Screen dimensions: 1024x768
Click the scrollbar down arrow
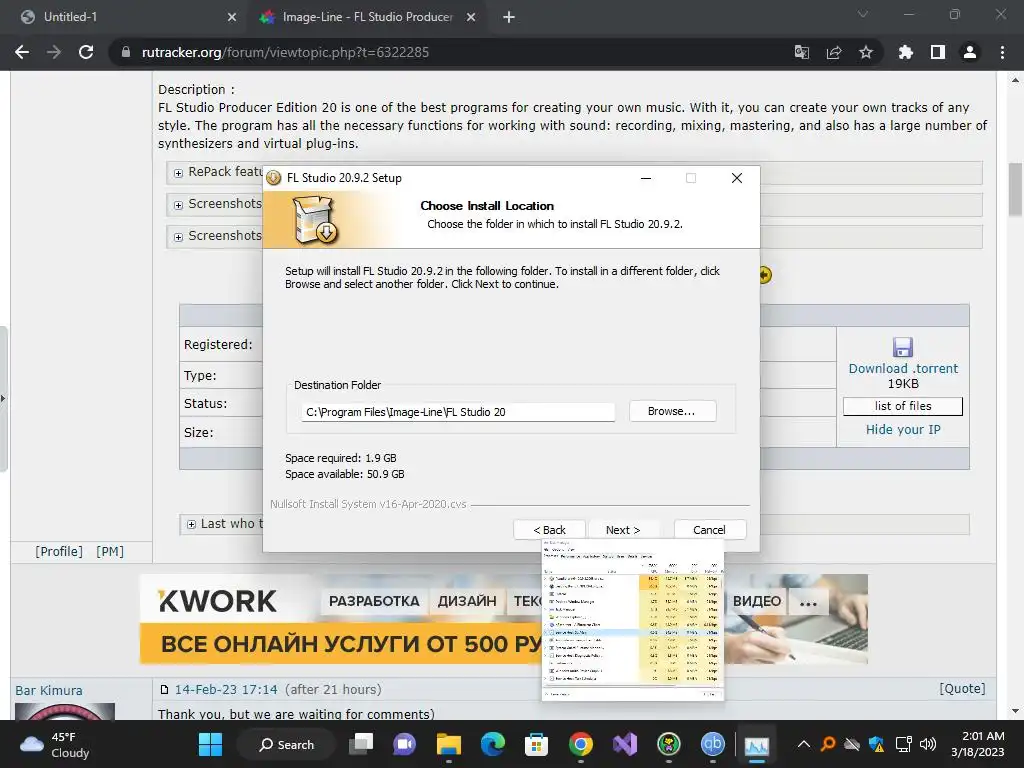point(1015,711)
